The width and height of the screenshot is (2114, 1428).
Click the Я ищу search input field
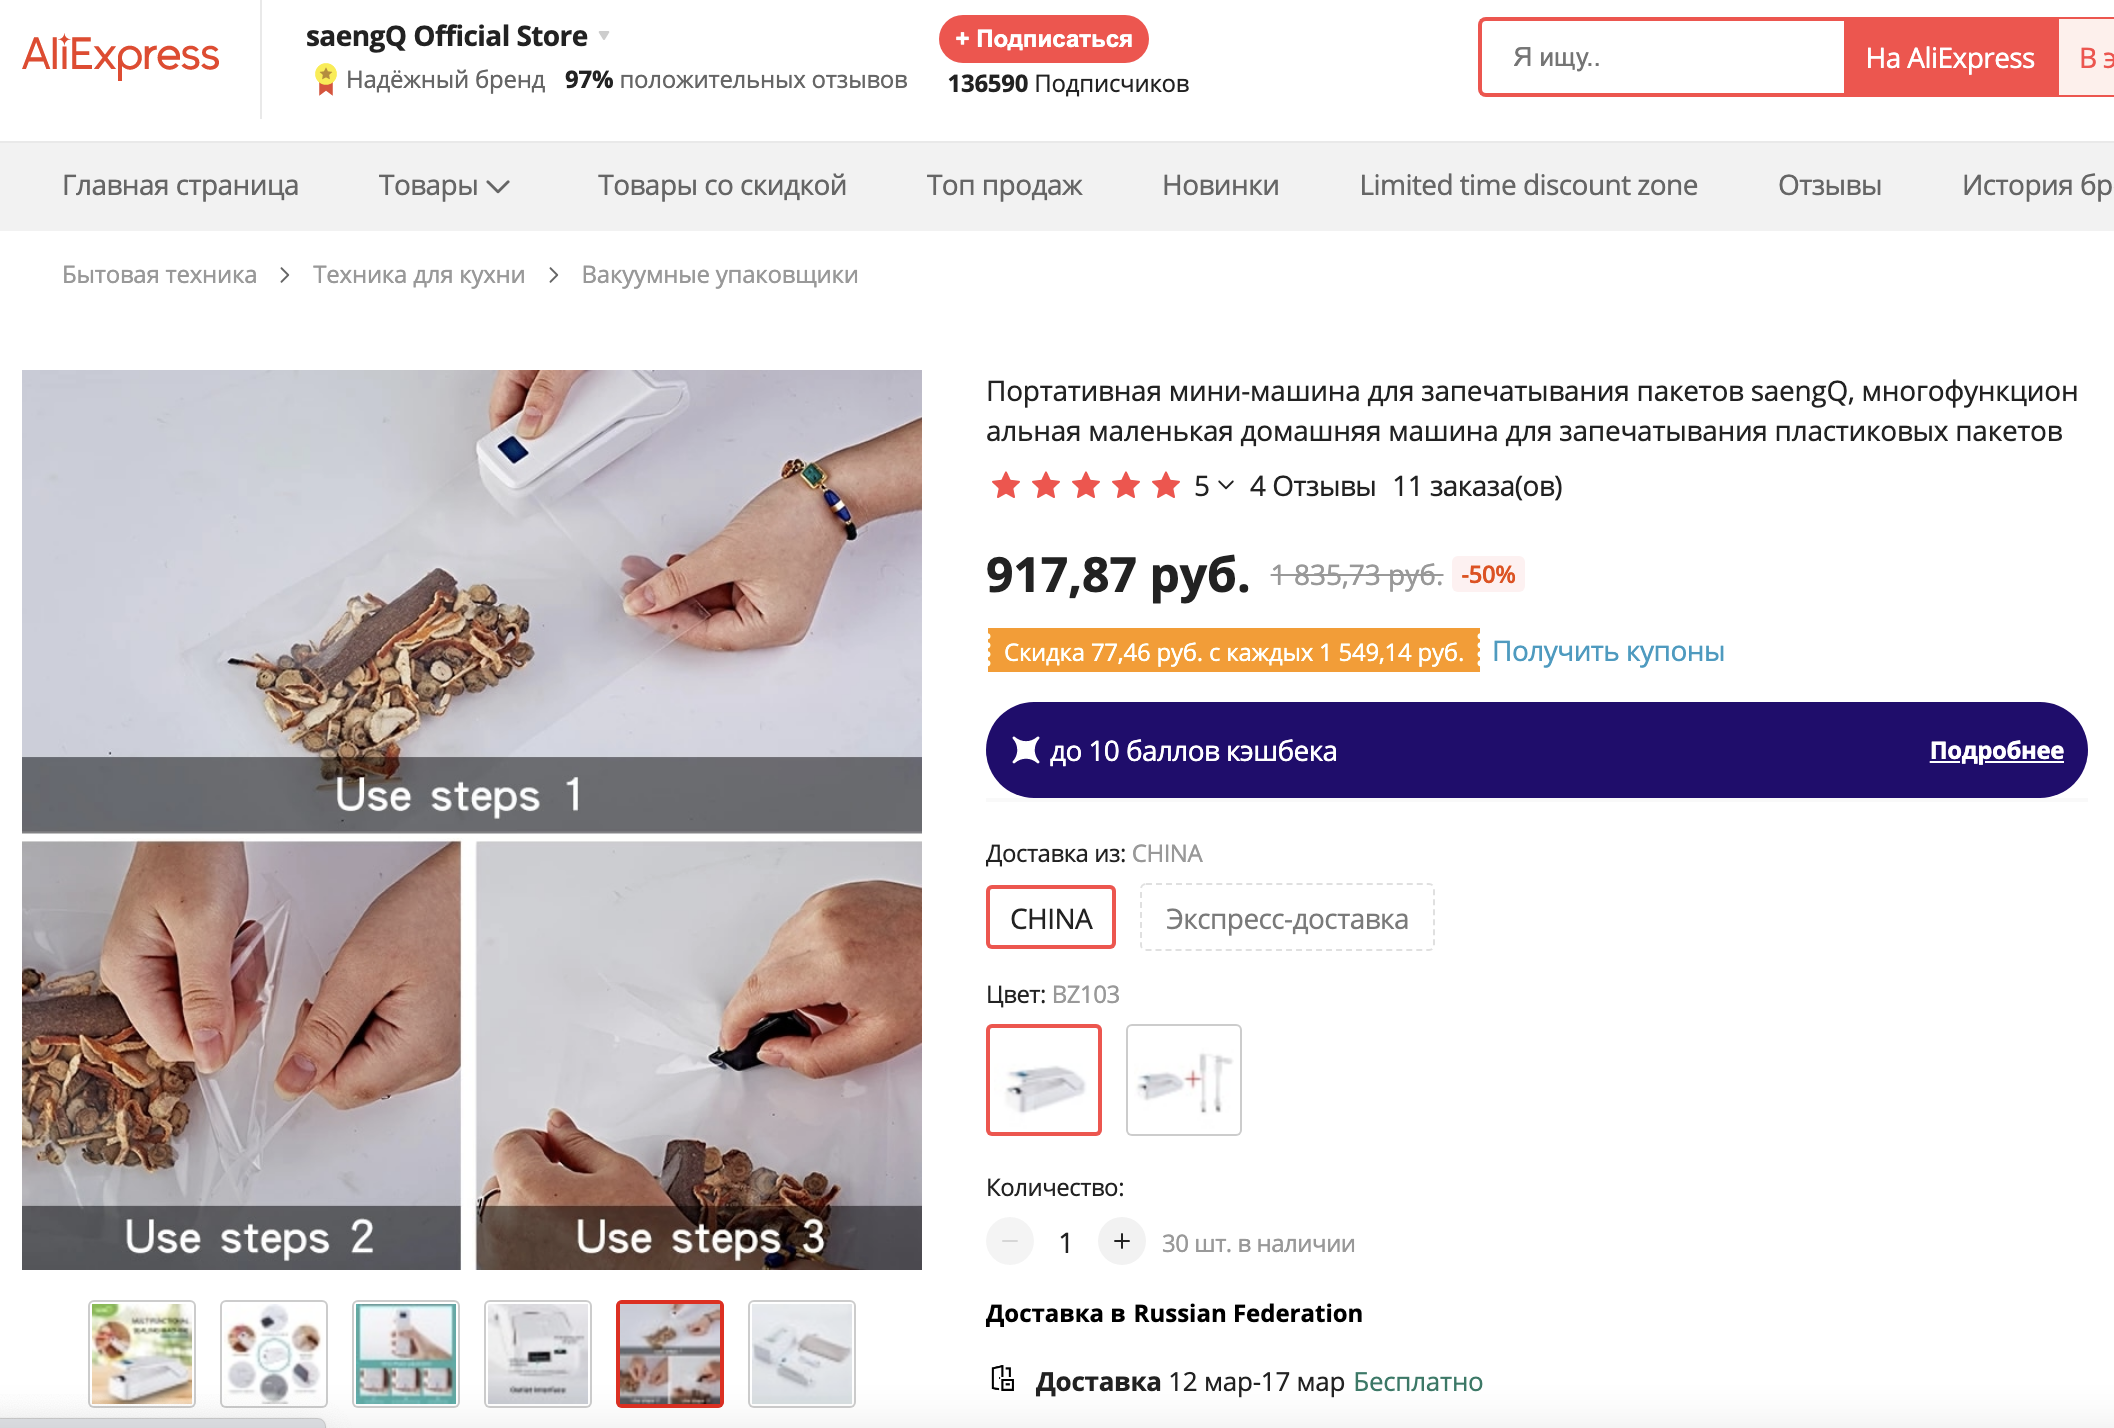point(1662,58)
